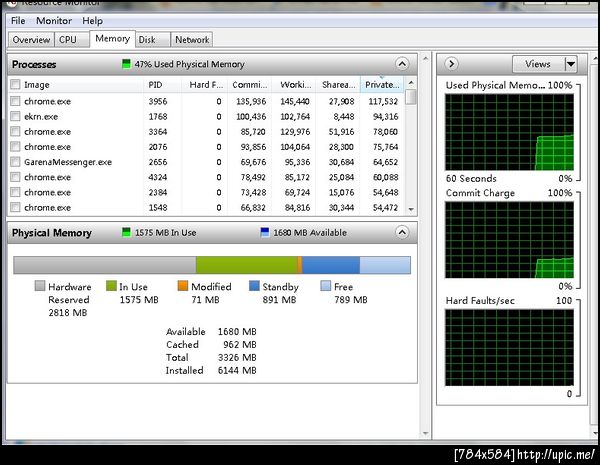
Task: Select the Memory tab
Action: 112,39
